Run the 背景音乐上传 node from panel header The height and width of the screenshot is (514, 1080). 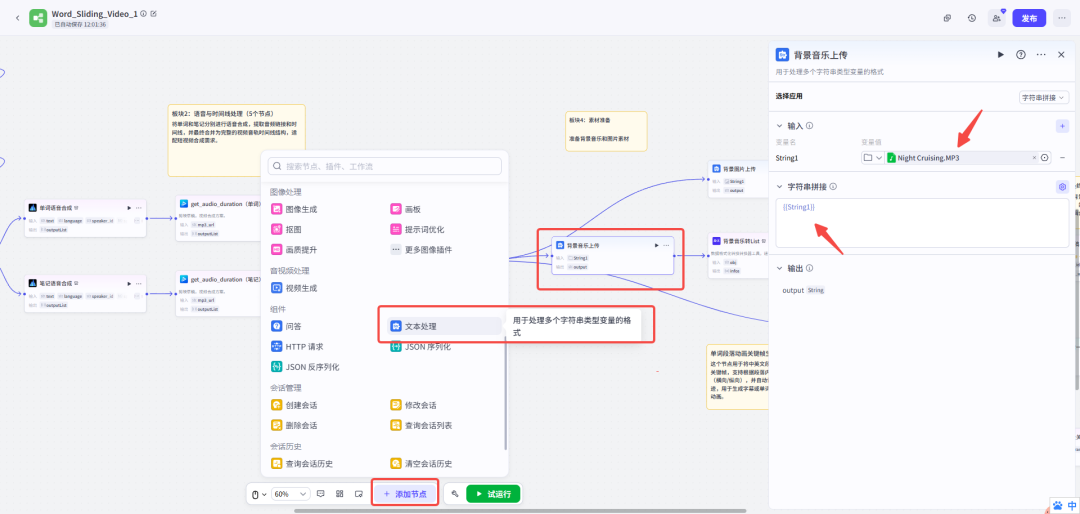tap(1001, 54)
